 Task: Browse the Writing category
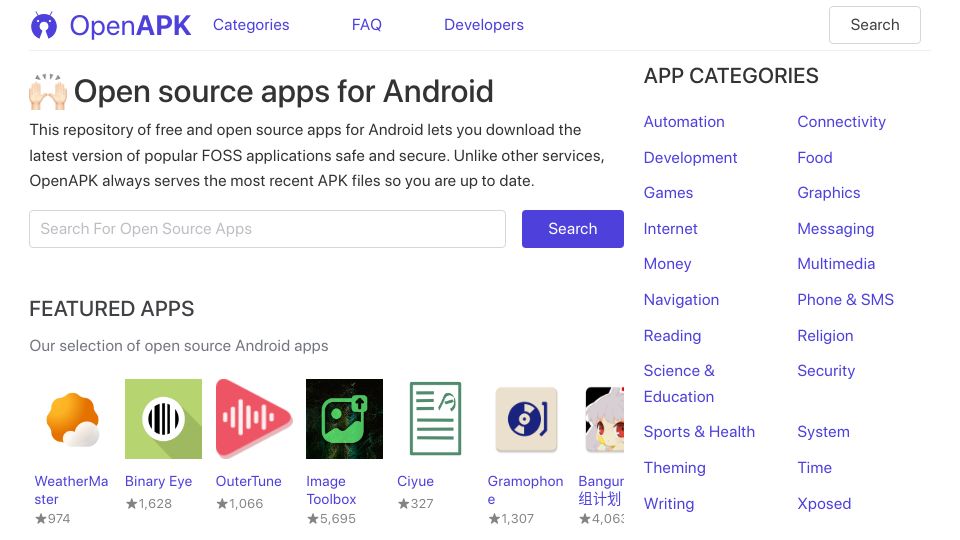(669, 504)
